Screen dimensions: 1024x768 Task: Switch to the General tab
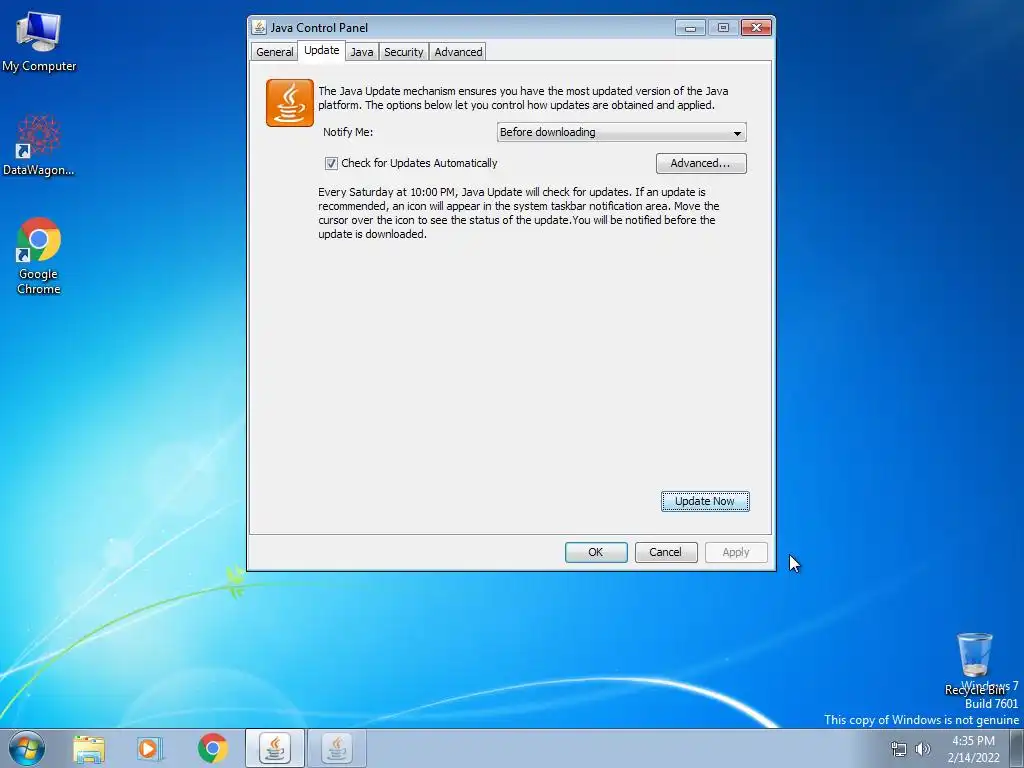coord(274,52)
